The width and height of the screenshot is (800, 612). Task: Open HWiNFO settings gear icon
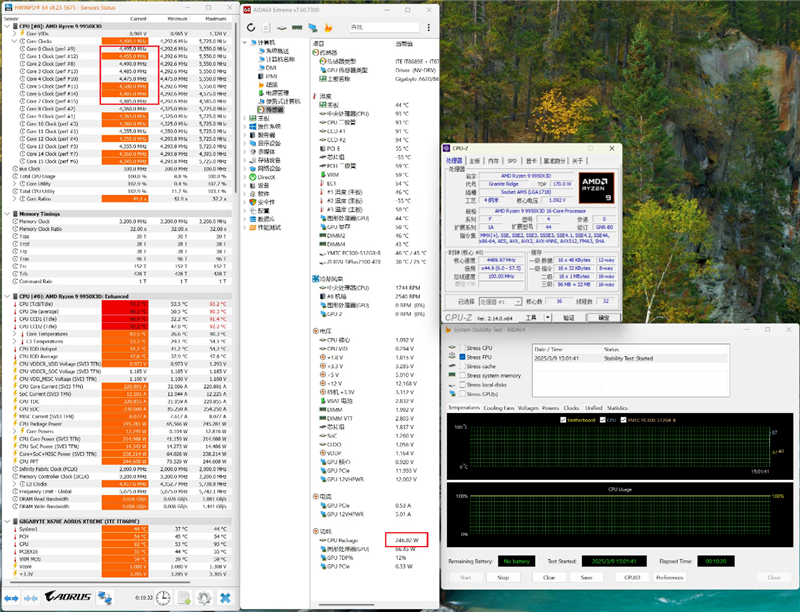point(204,597)
